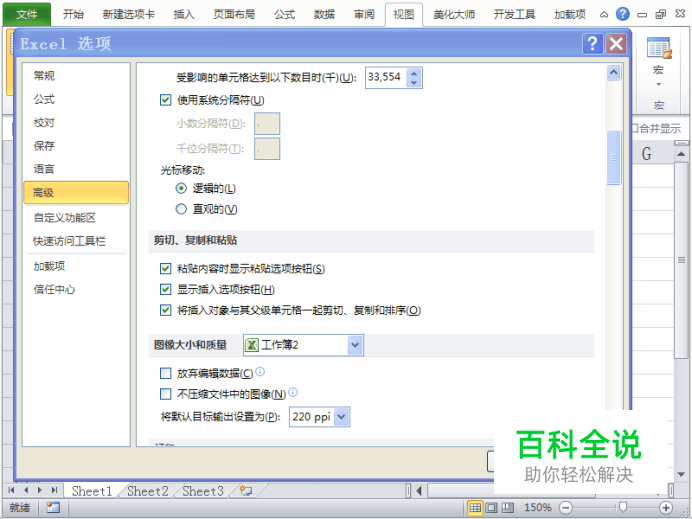
Task: Click the blue ribbon Help icon
Action: pyautogui.click(x=622, y=14)
